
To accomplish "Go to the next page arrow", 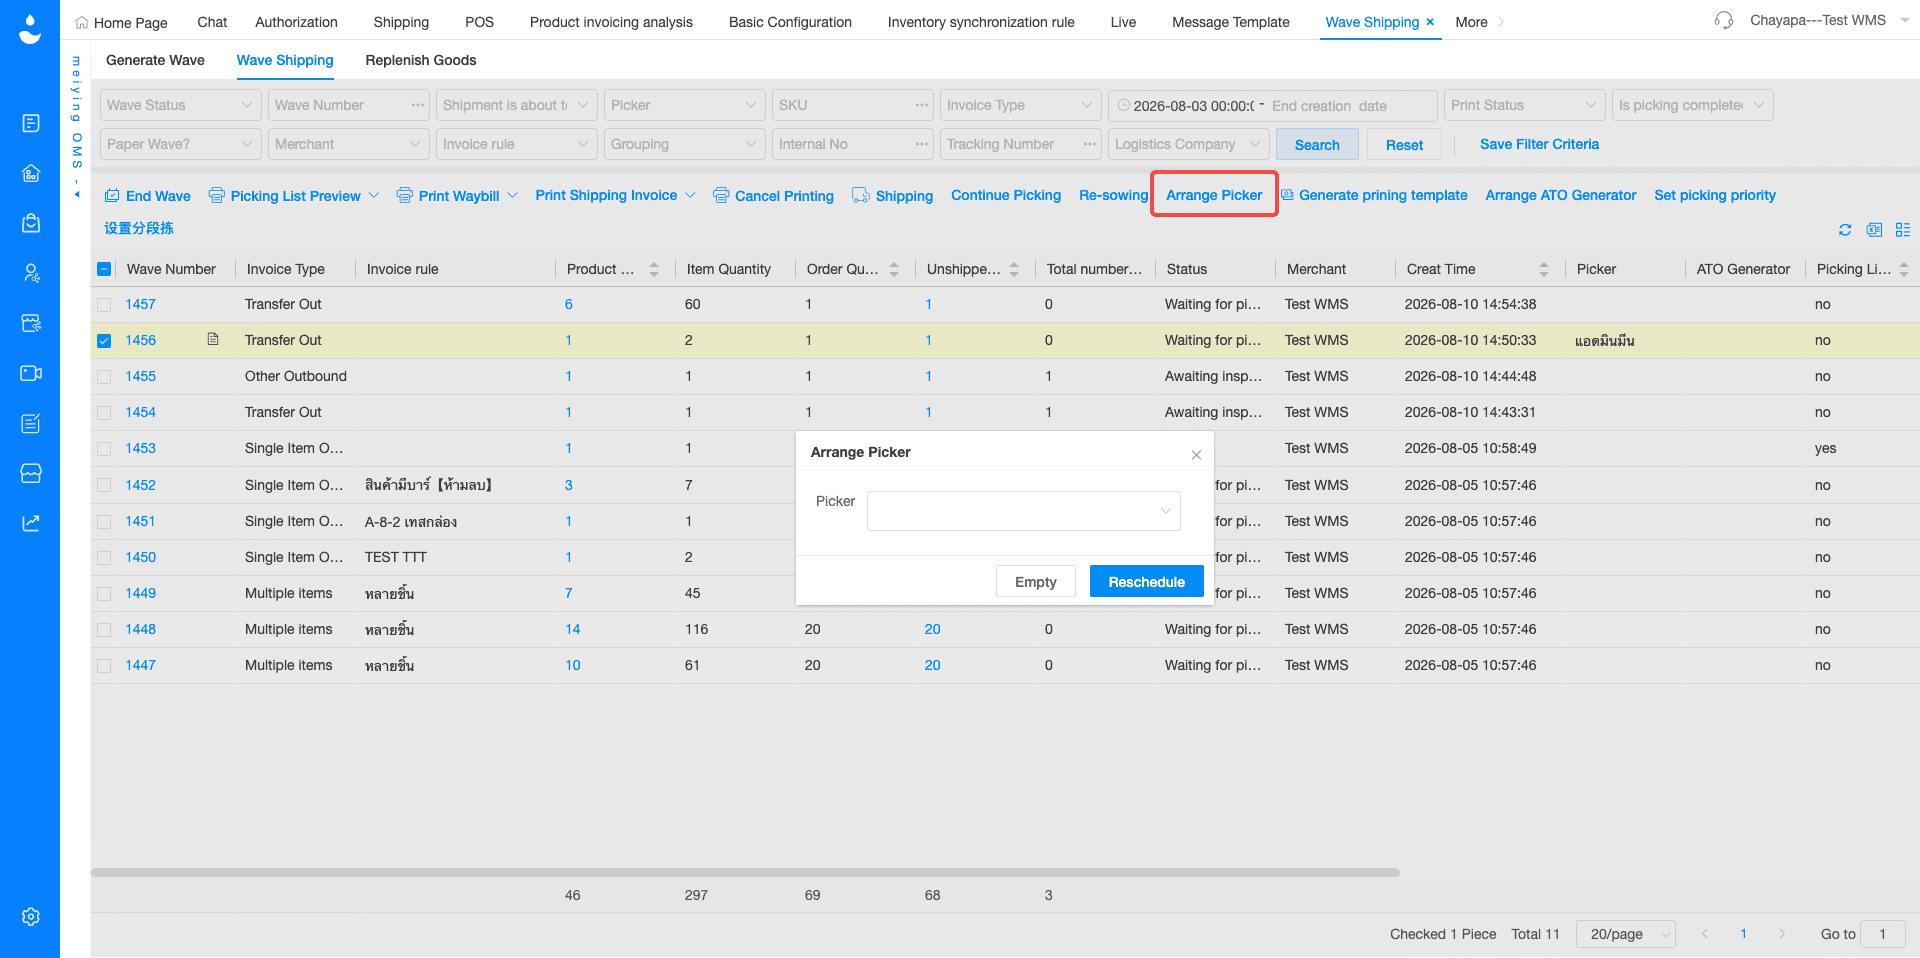I will [1782, 934].
